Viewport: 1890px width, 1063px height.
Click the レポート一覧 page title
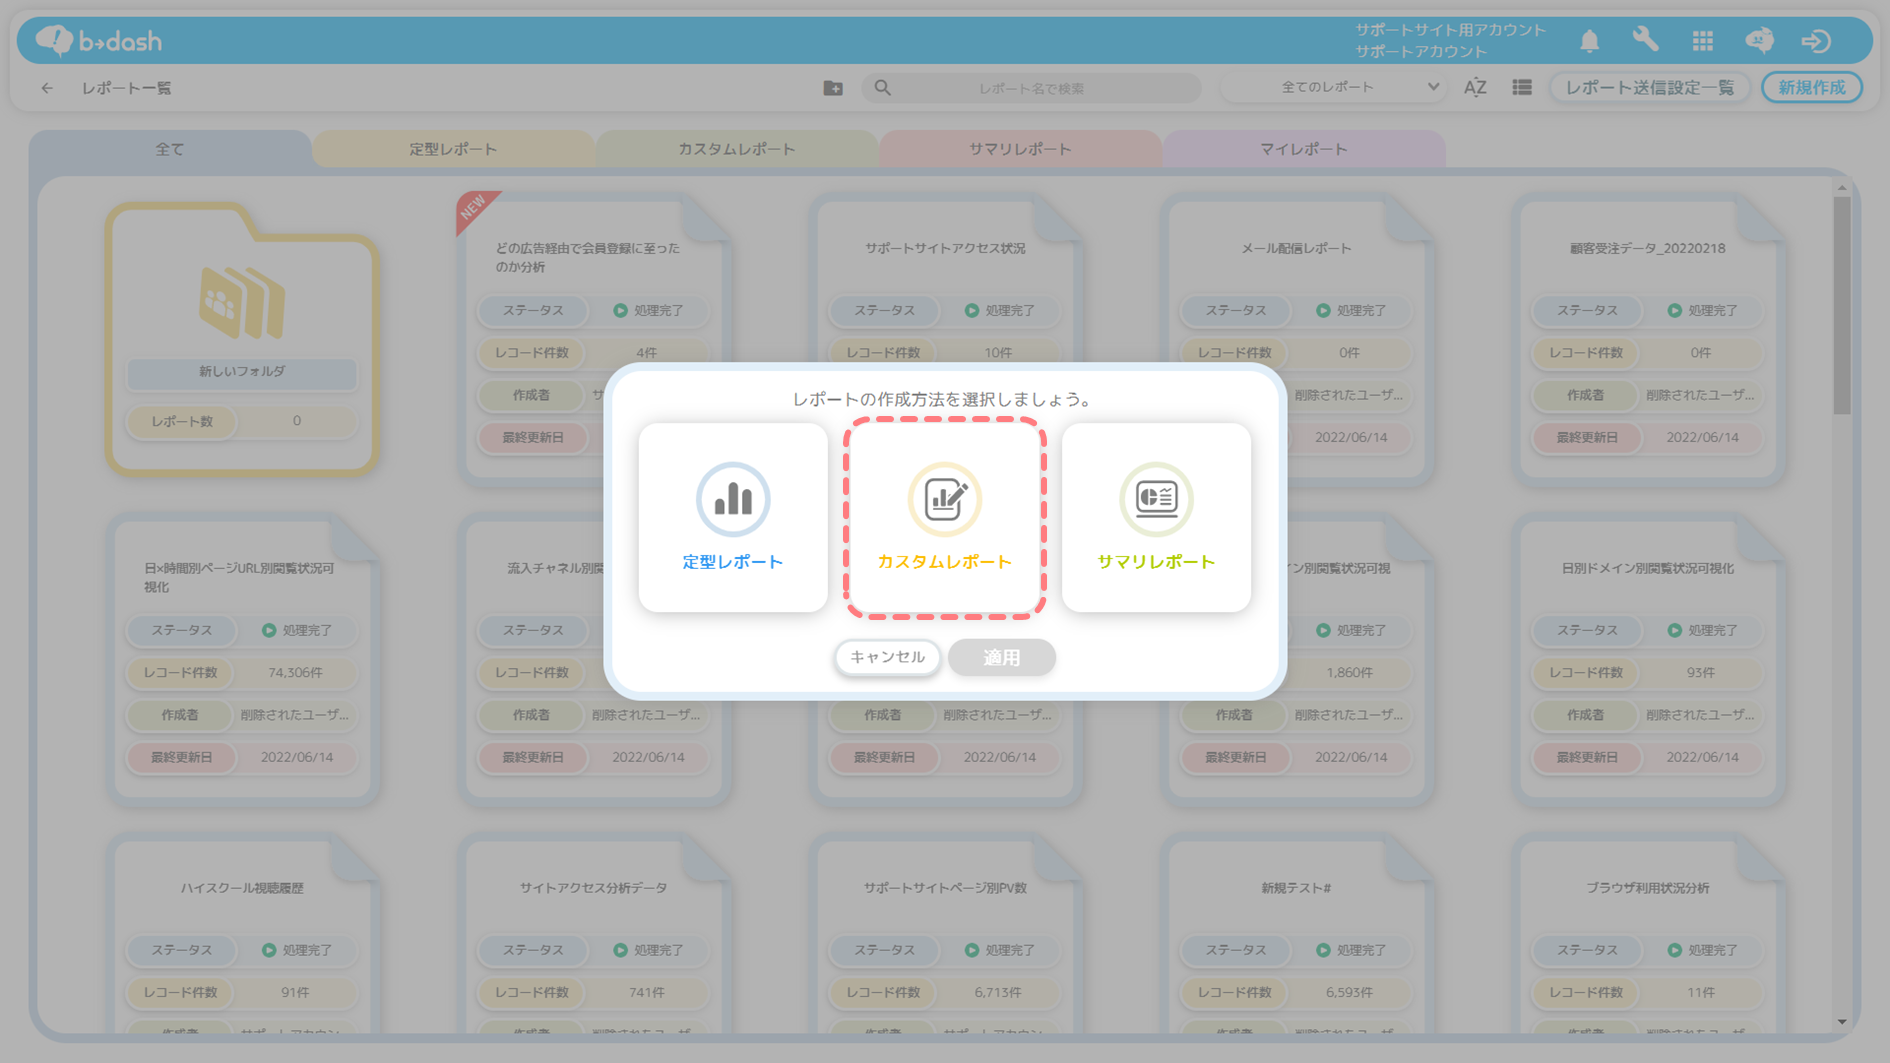pyautogui.click(x=127, y=88)
